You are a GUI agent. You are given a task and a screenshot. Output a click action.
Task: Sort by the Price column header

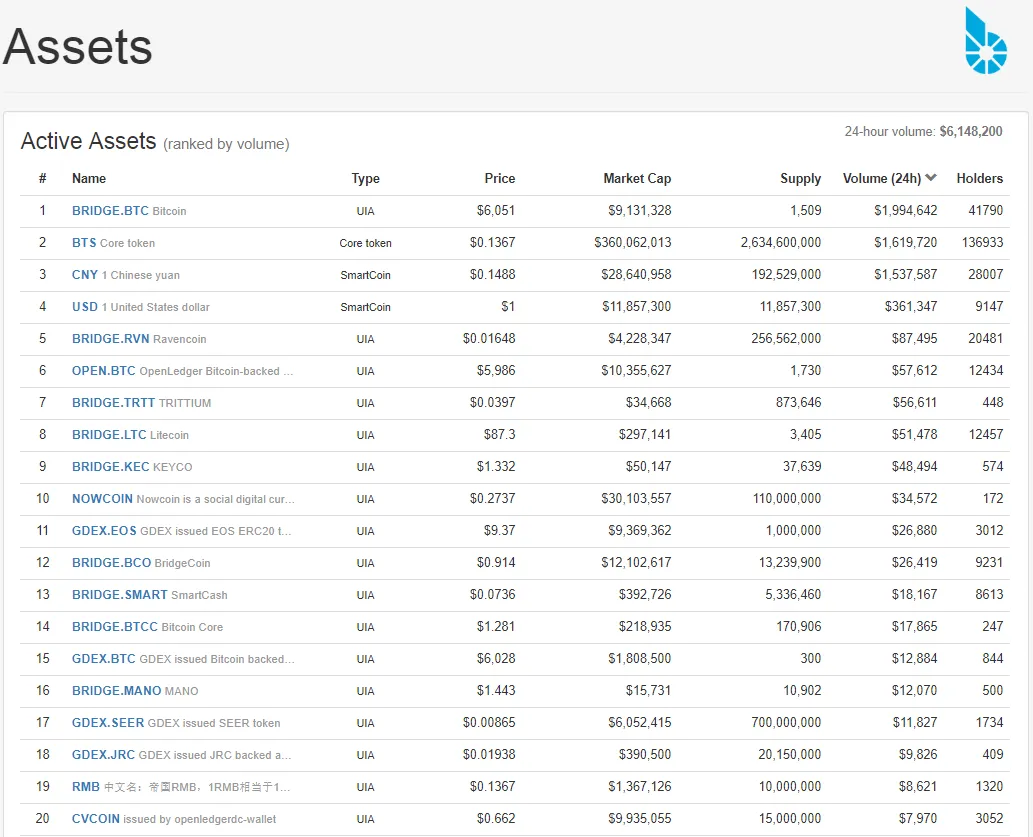pos(500,179)
